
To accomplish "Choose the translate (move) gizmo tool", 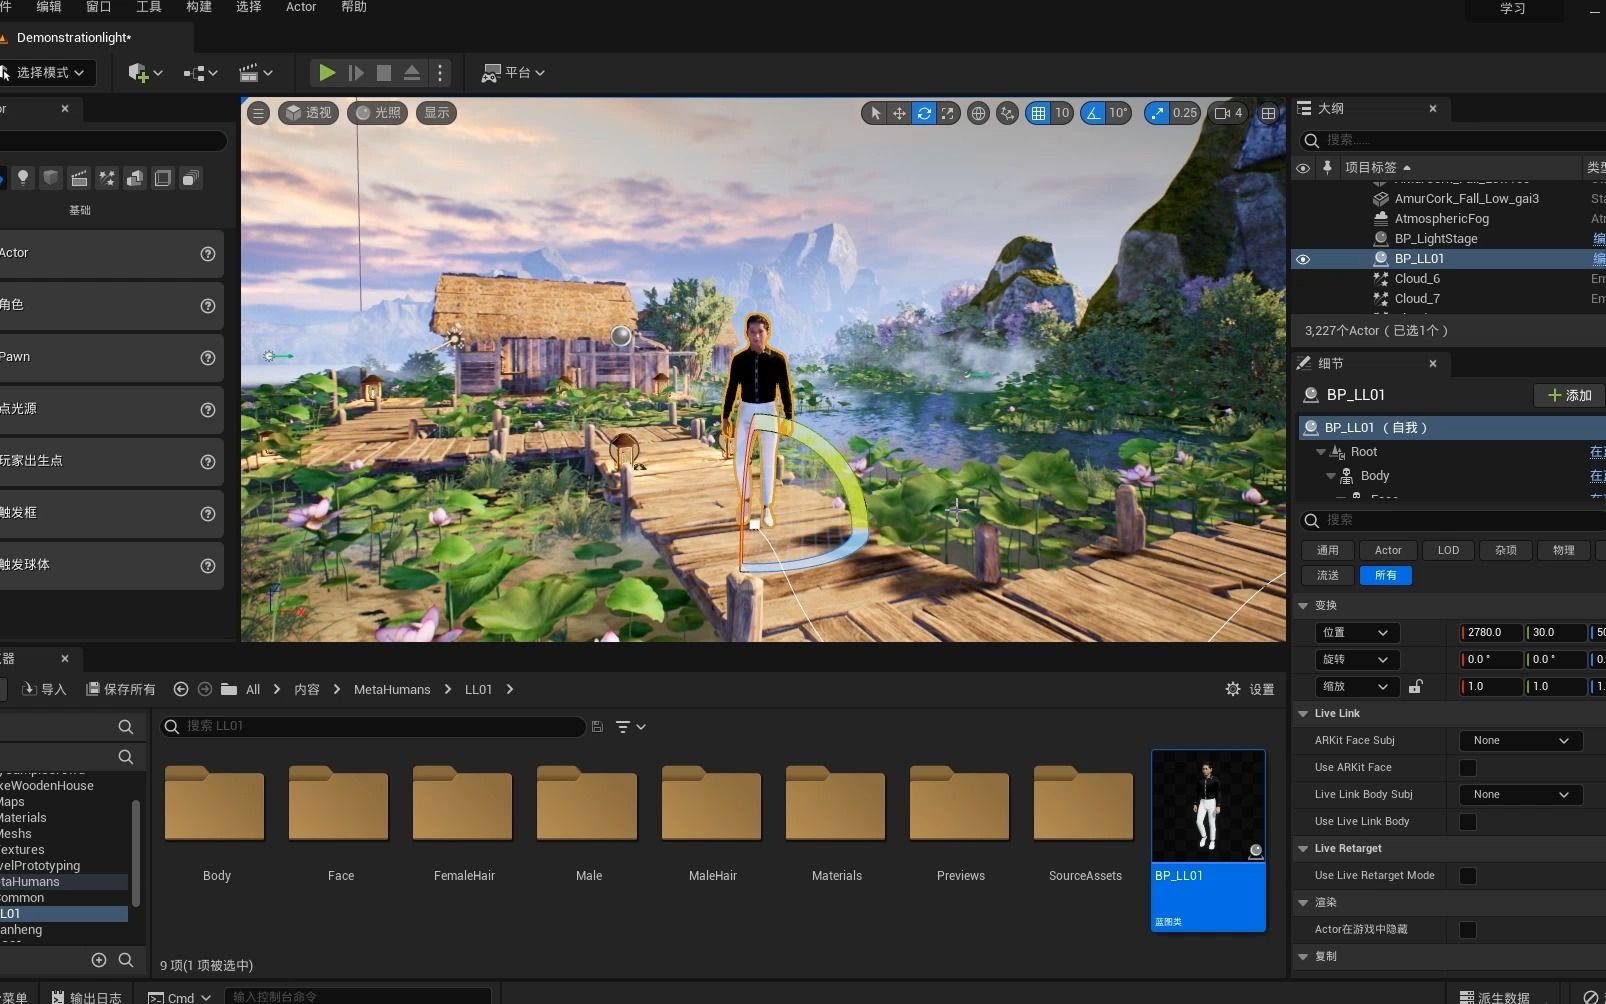I will pos(899,113).
